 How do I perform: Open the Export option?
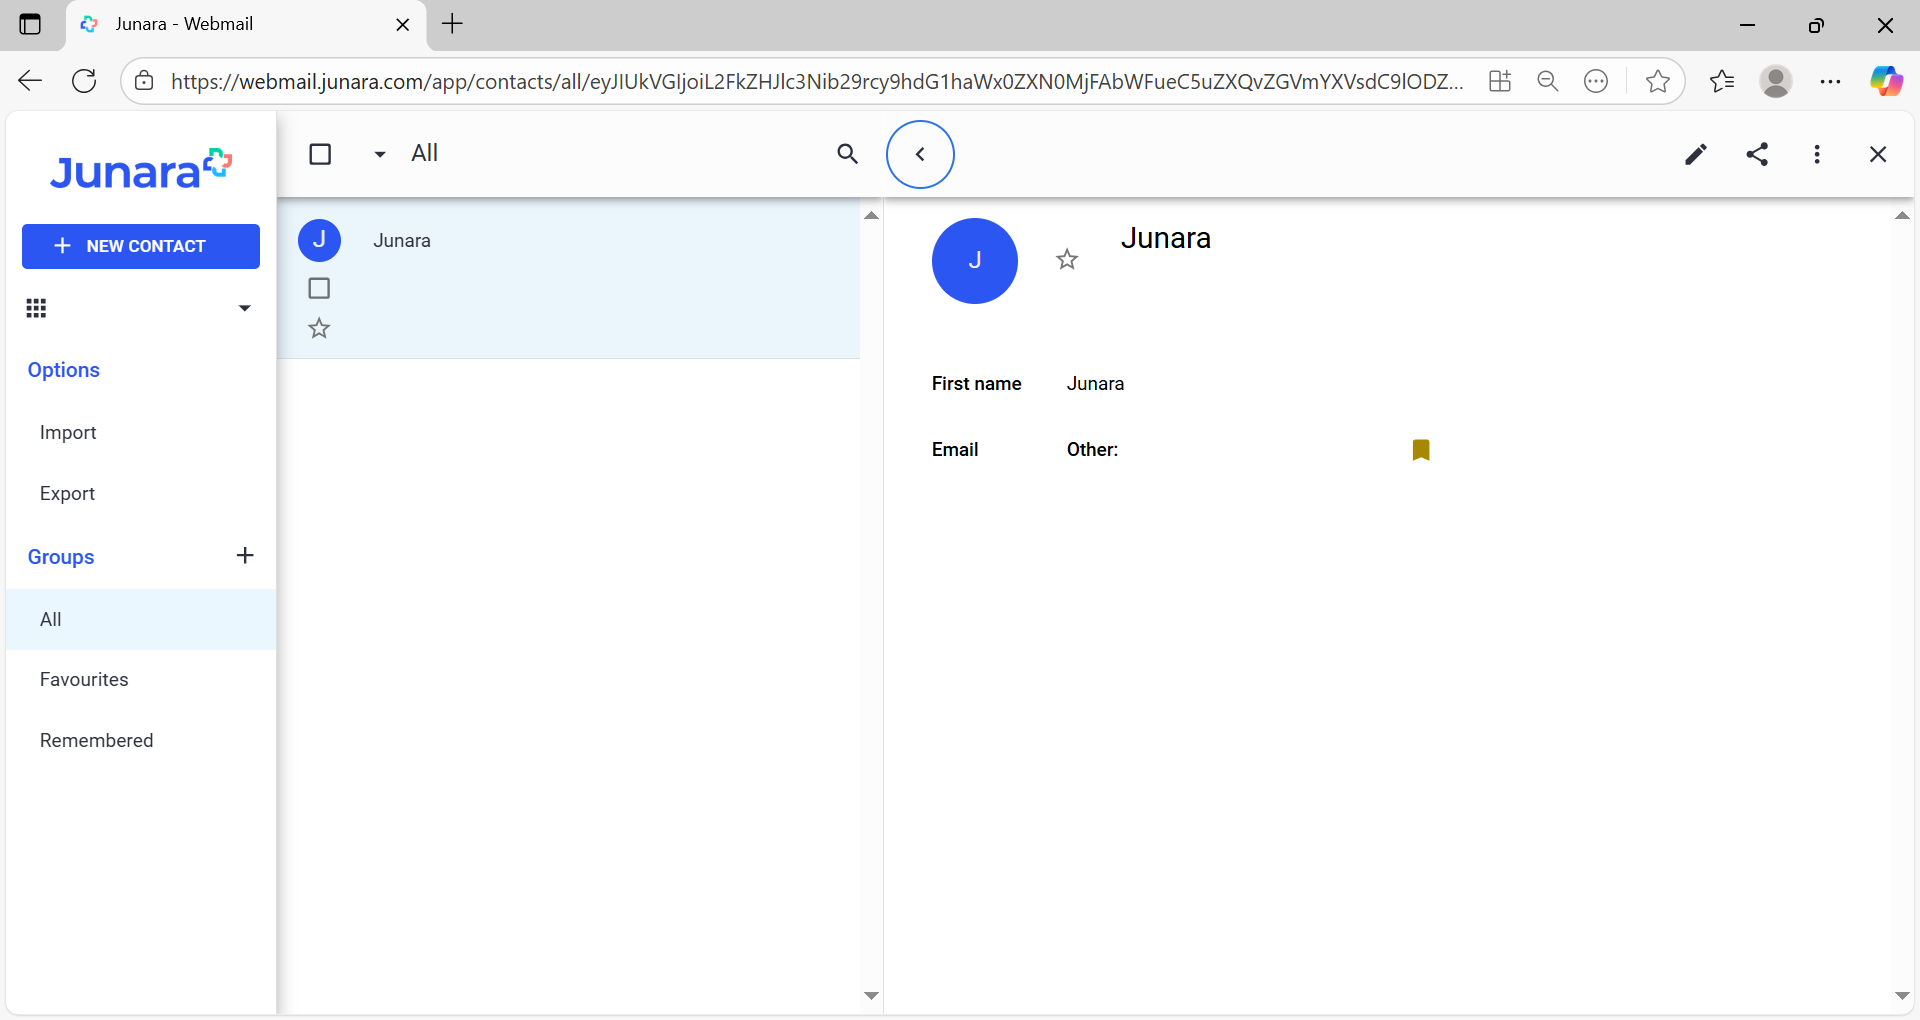coord(67,494)
